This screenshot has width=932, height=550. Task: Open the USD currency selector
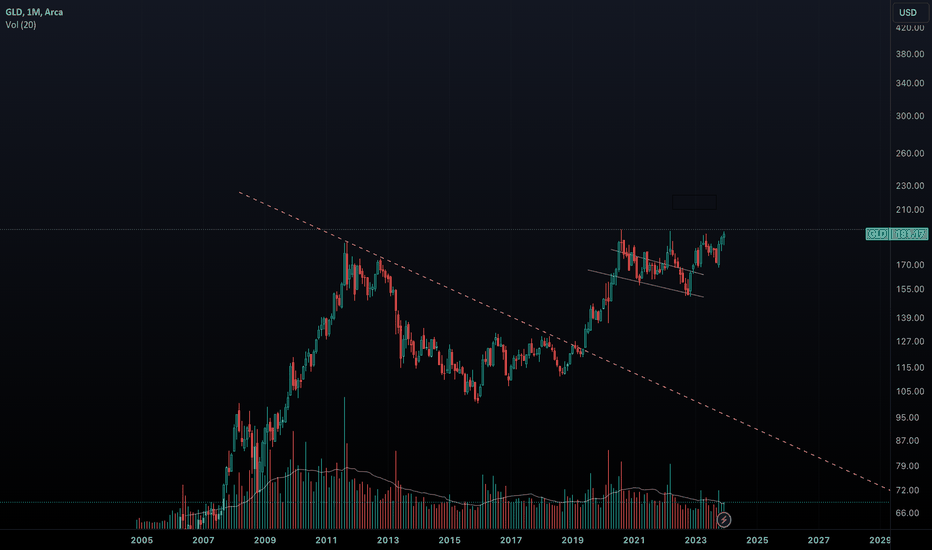[908, 12]
